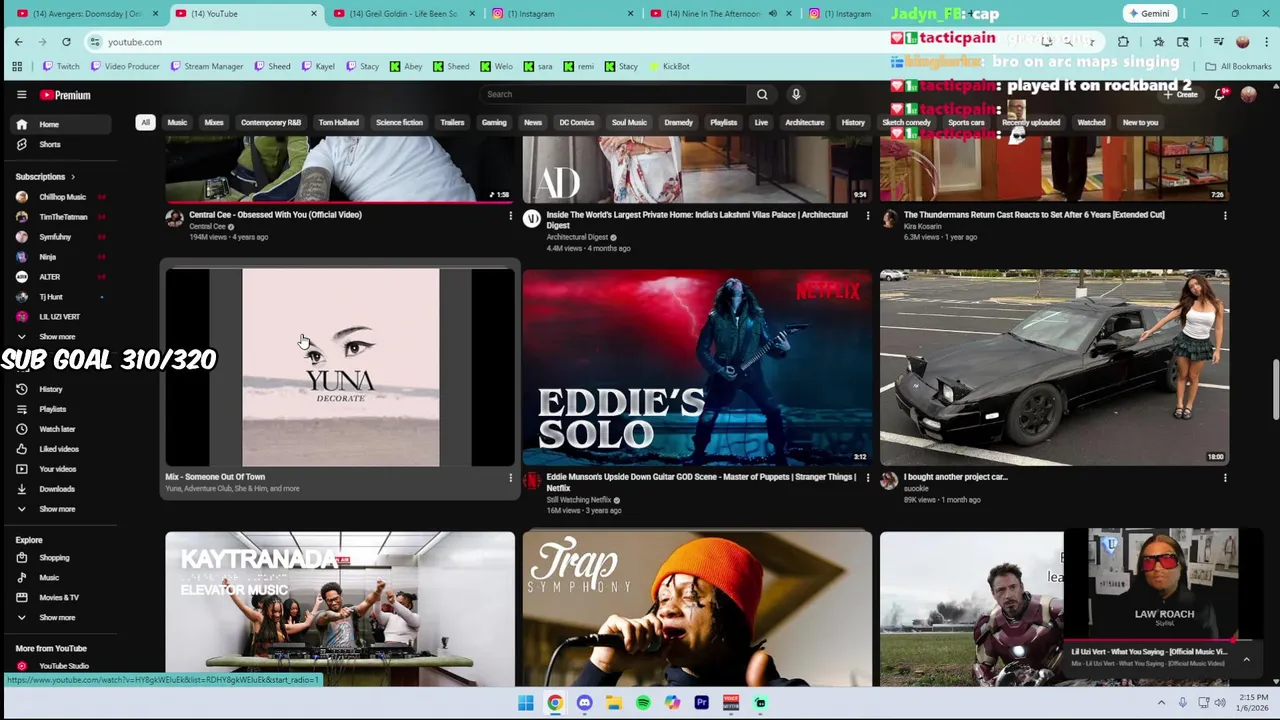Click the YouTube search magnifier button
The image size is (1280, 720).
point(762,94)
